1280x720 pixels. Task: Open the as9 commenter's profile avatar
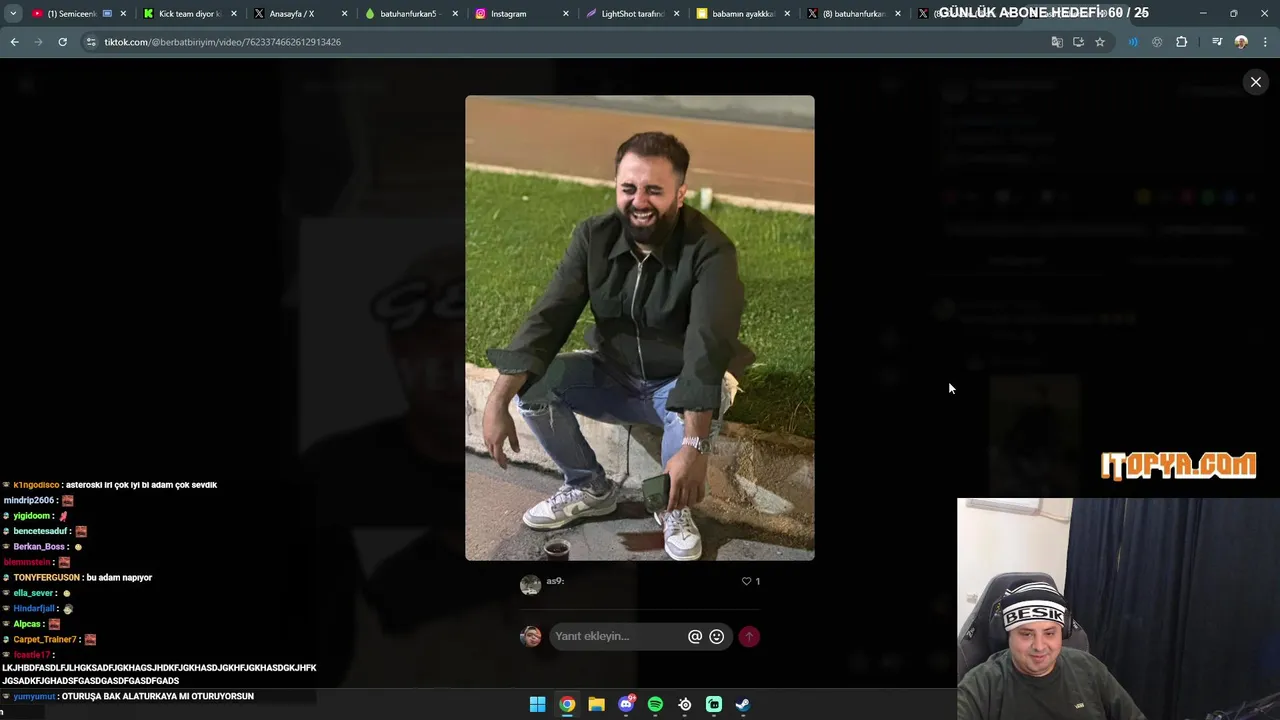click(530, 585)
